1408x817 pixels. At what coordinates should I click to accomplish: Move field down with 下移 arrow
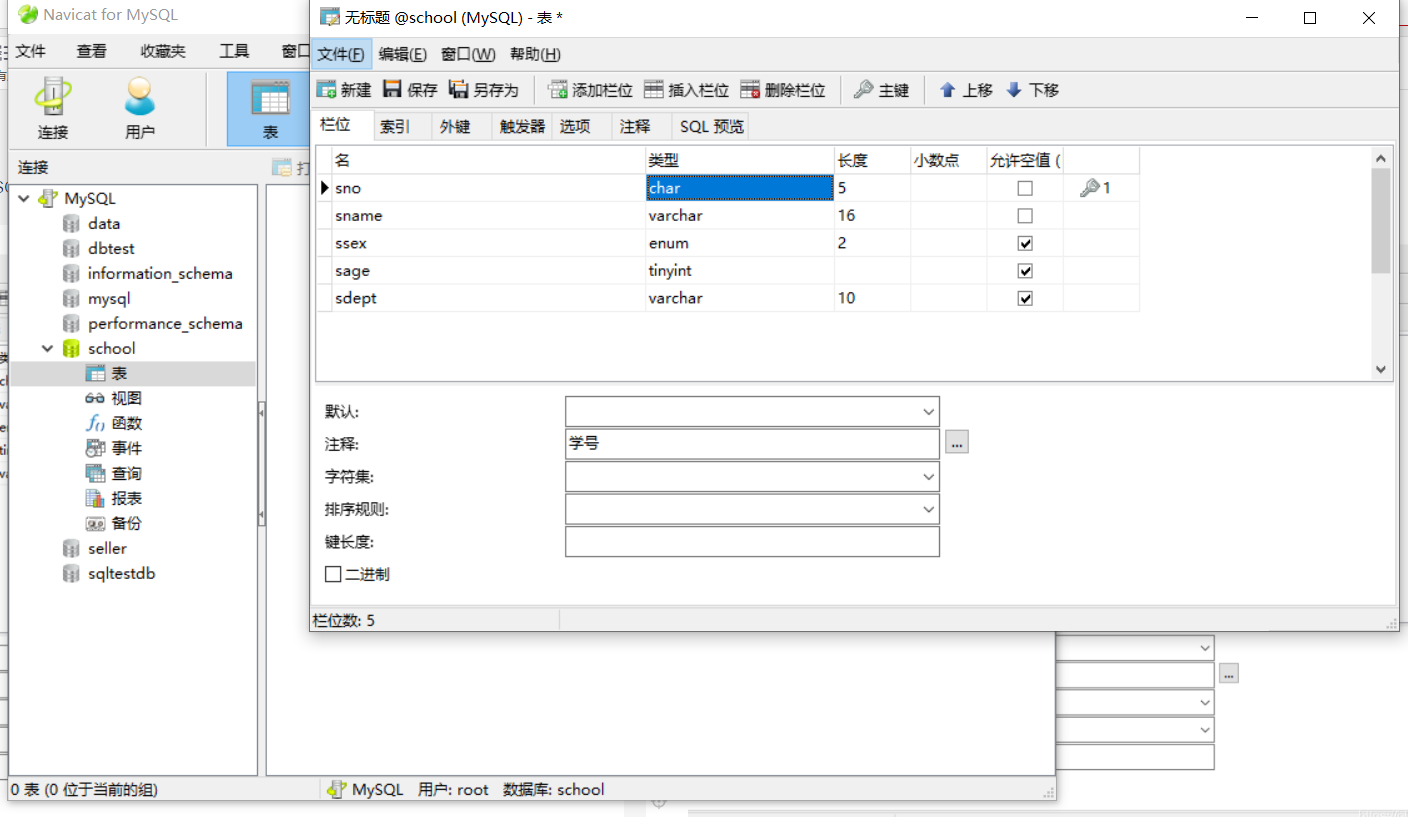tap(1032, 90)
